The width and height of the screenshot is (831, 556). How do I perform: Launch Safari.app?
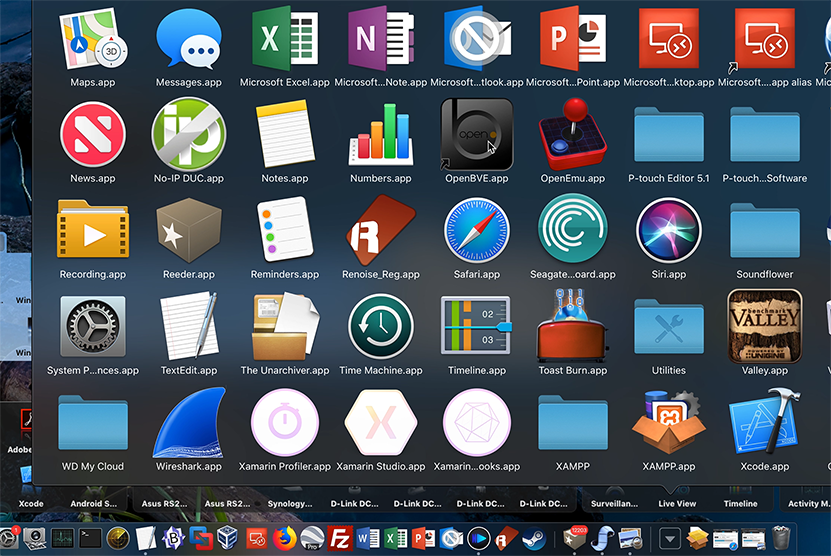pyautogui.click(x=476, y=230)
